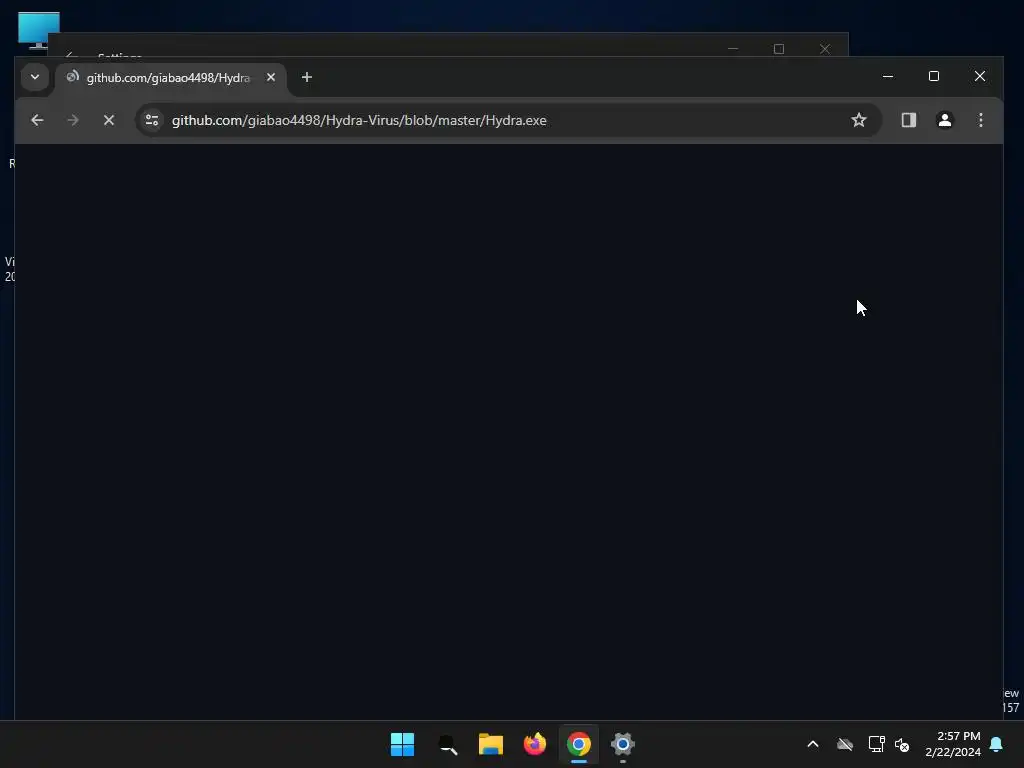The height and width of the screenshot is (768, 1024).
Task: Open notifications bell icon
Action: (997, 744)
